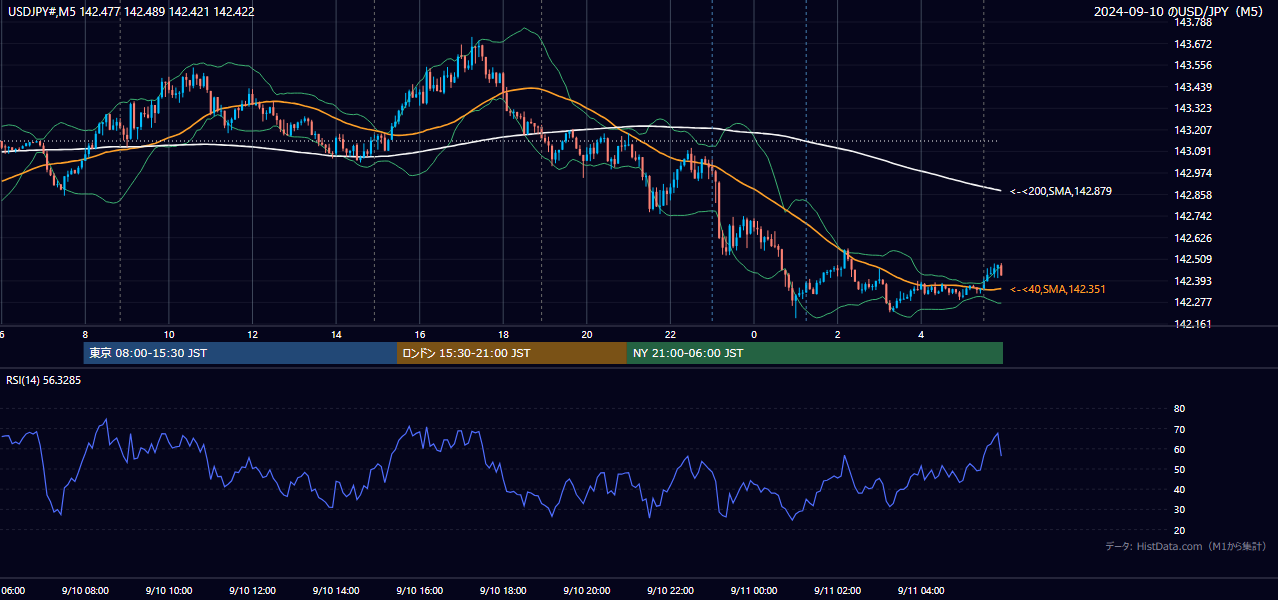Click the data source HistData.com credit
The image size is (1278, 600).
pos(1186,546)
